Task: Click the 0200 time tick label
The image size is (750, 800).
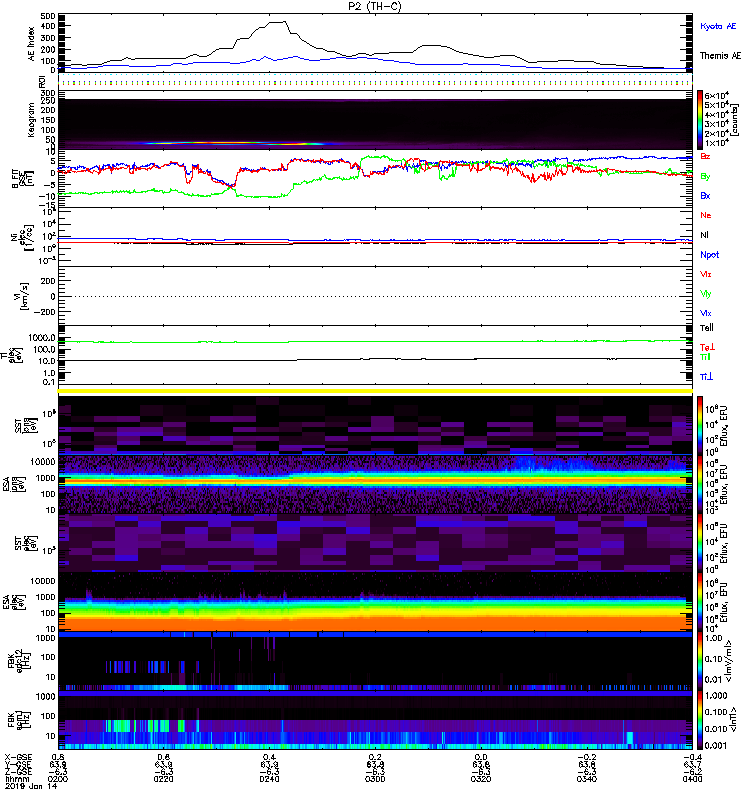Action: [58, 779]
